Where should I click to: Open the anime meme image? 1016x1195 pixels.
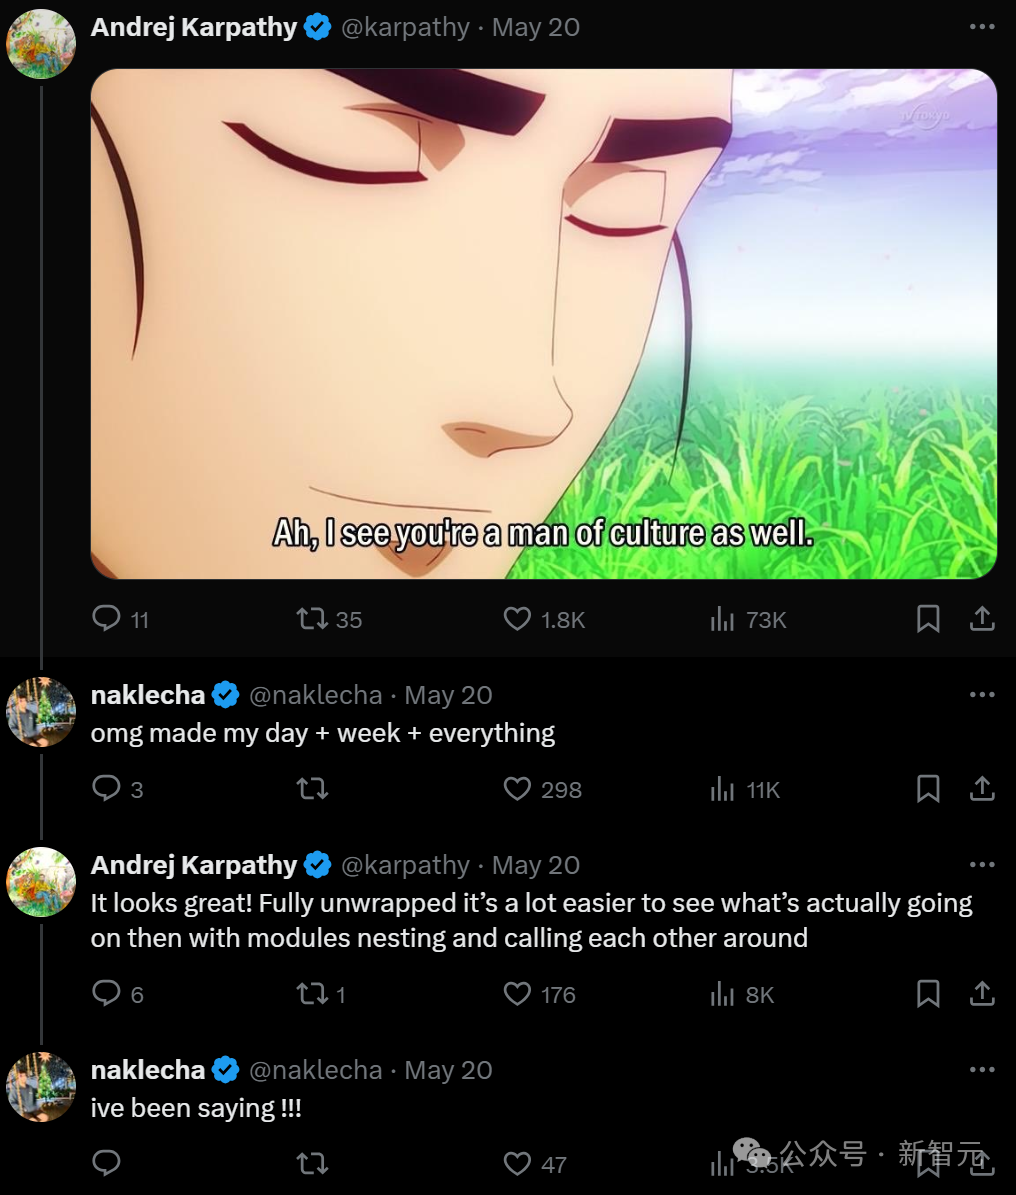543,324
